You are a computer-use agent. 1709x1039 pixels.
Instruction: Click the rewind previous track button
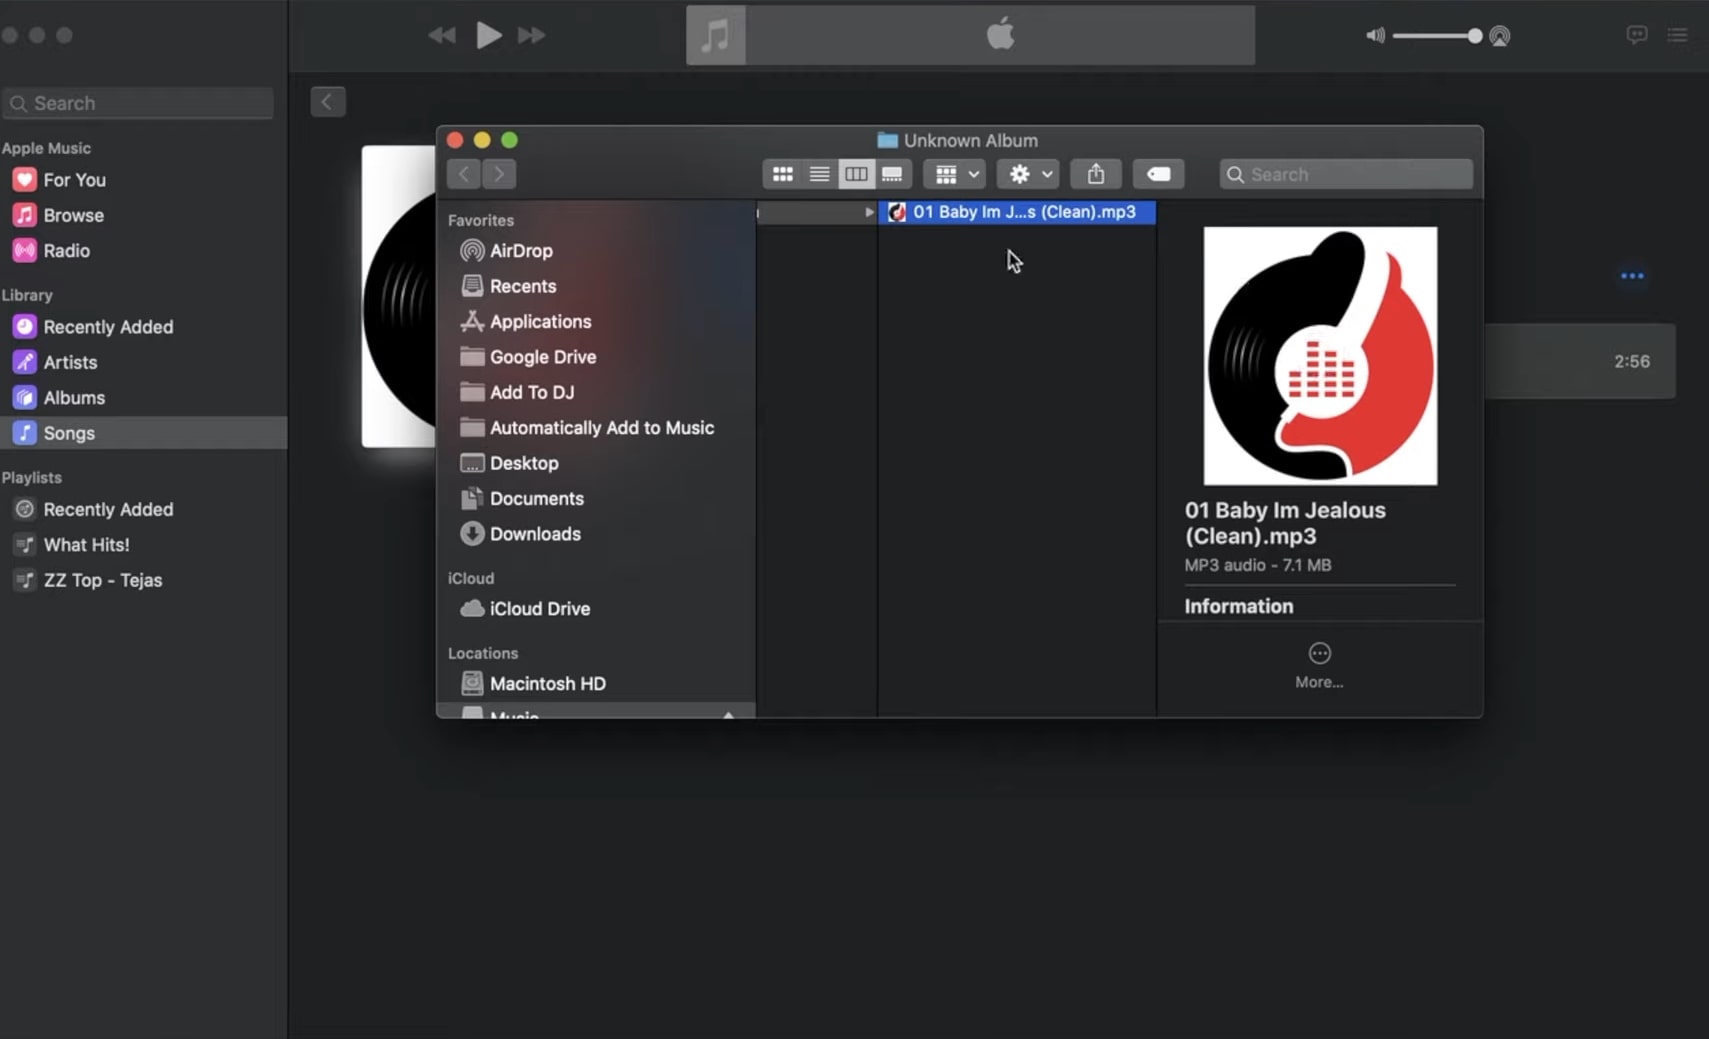point(441,35)
